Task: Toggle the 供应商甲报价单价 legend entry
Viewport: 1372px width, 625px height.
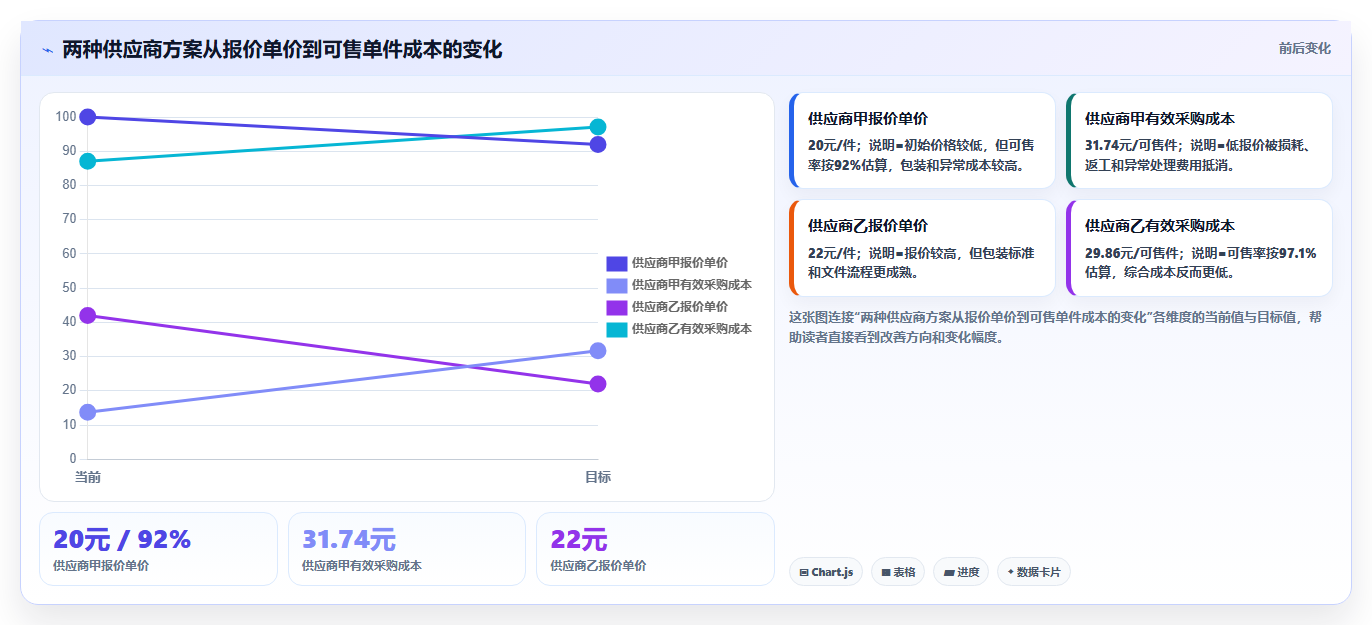Action: (x=667, y=263)
